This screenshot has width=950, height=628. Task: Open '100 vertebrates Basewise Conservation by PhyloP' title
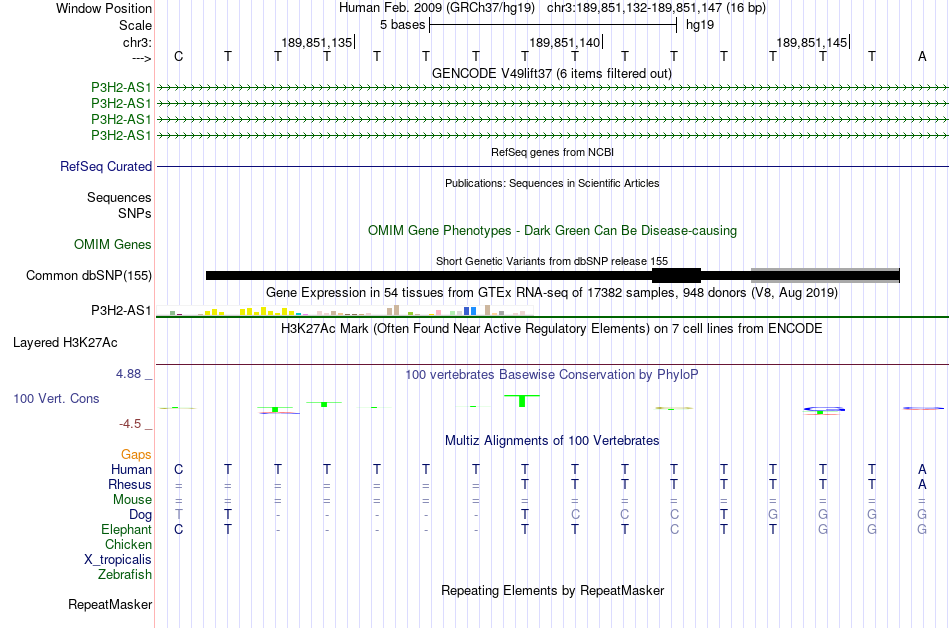(x=552, y=375)
